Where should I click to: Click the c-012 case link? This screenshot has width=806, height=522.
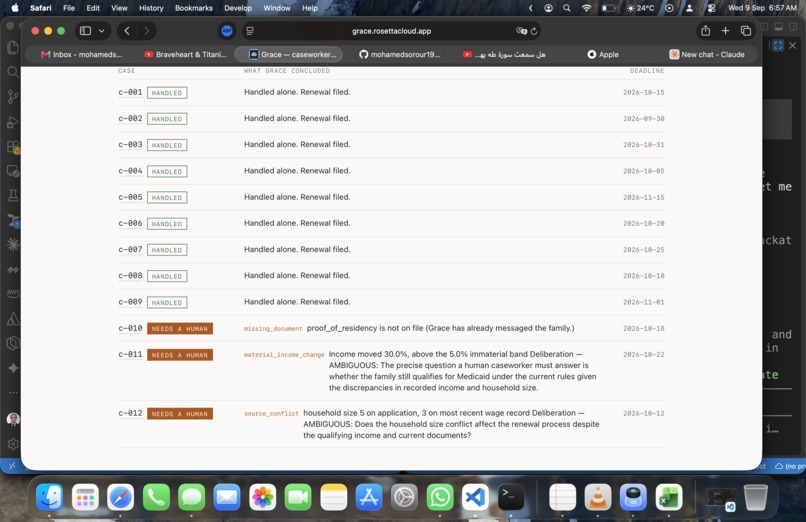point(130,413)
